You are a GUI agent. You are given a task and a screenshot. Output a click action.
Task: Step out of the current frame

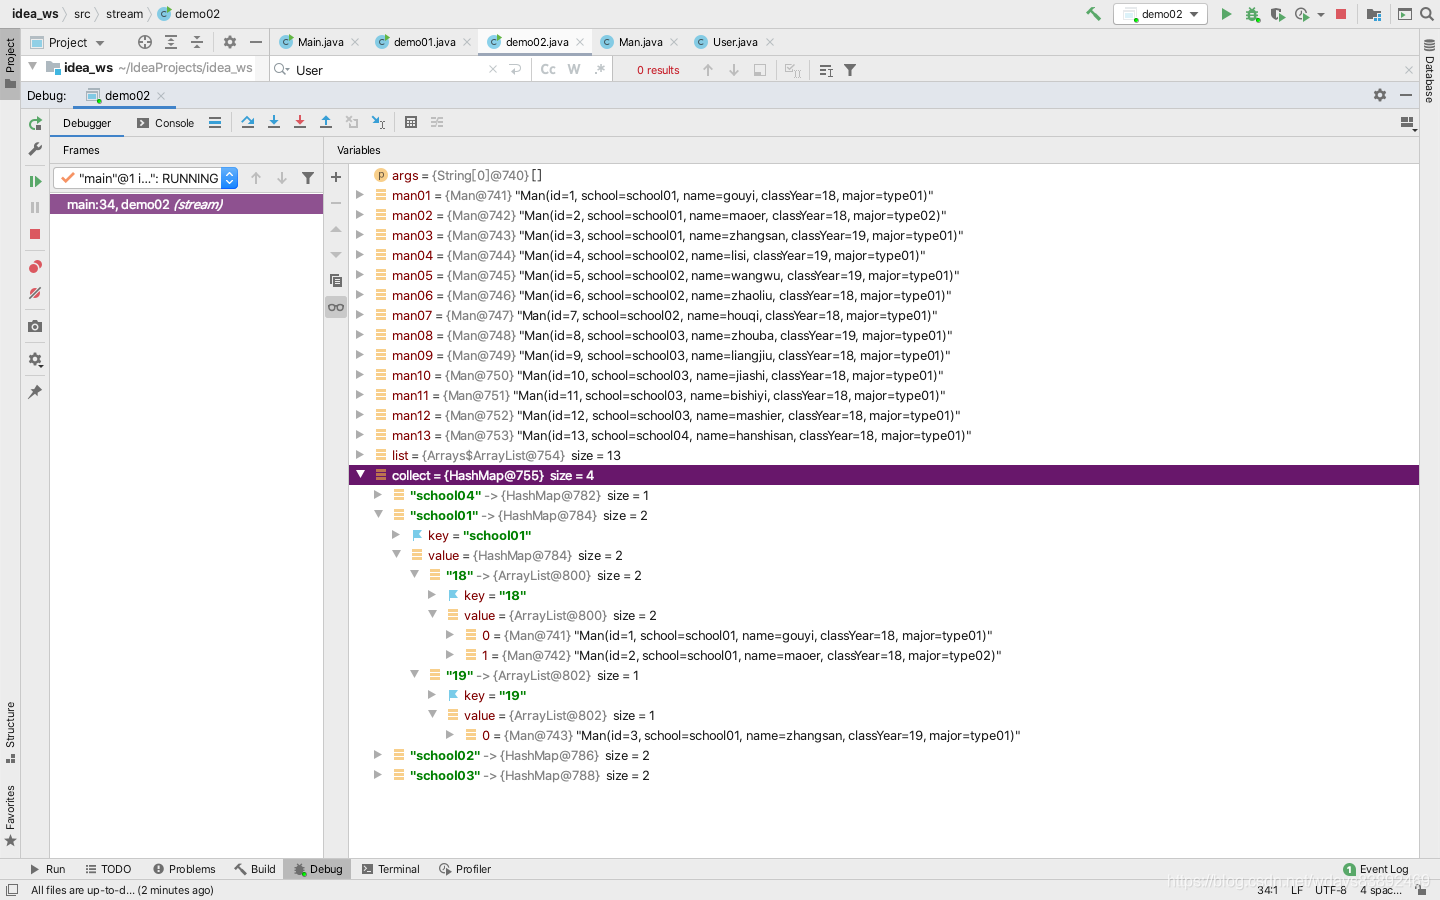(x=325, y=122)
